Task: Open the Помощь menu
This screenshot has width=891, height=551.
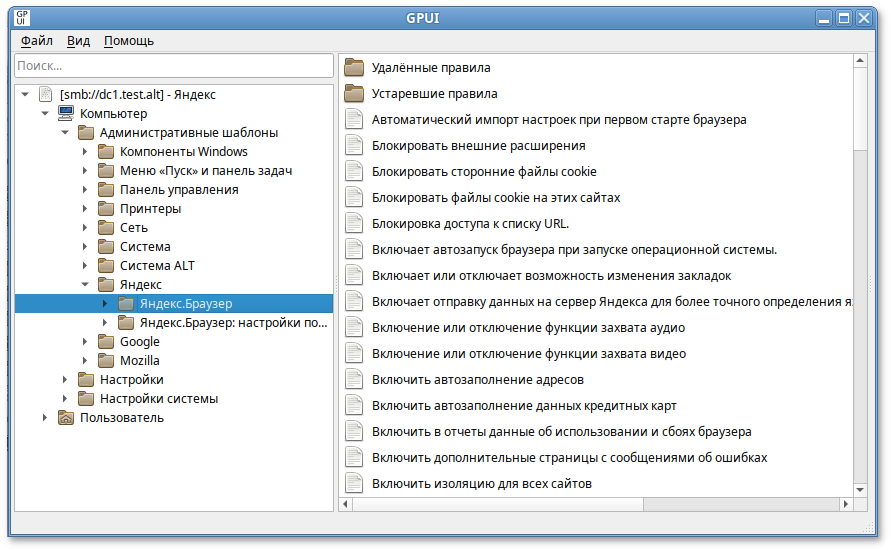Action: point(129,41)
